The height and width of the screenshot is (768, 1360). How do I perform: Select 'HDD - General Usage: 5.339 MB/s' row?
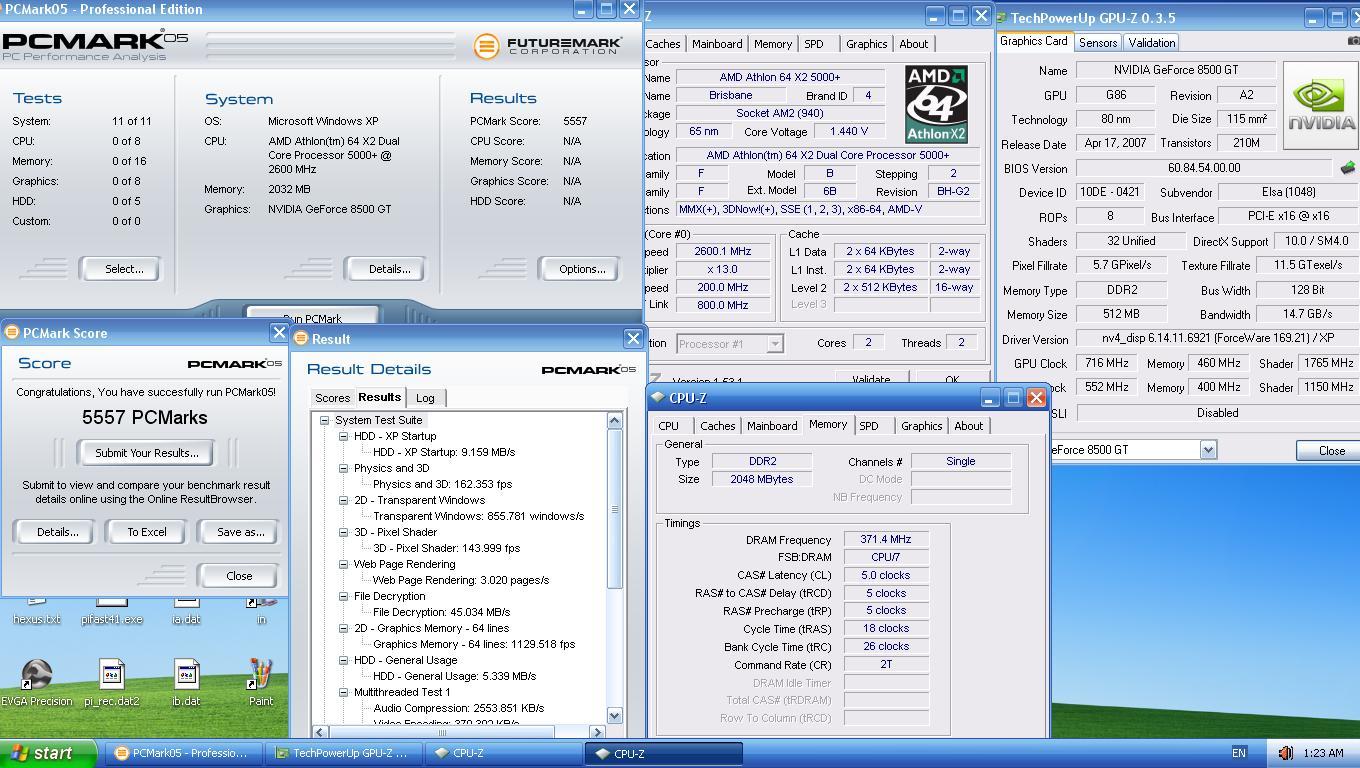coord(454,676)
